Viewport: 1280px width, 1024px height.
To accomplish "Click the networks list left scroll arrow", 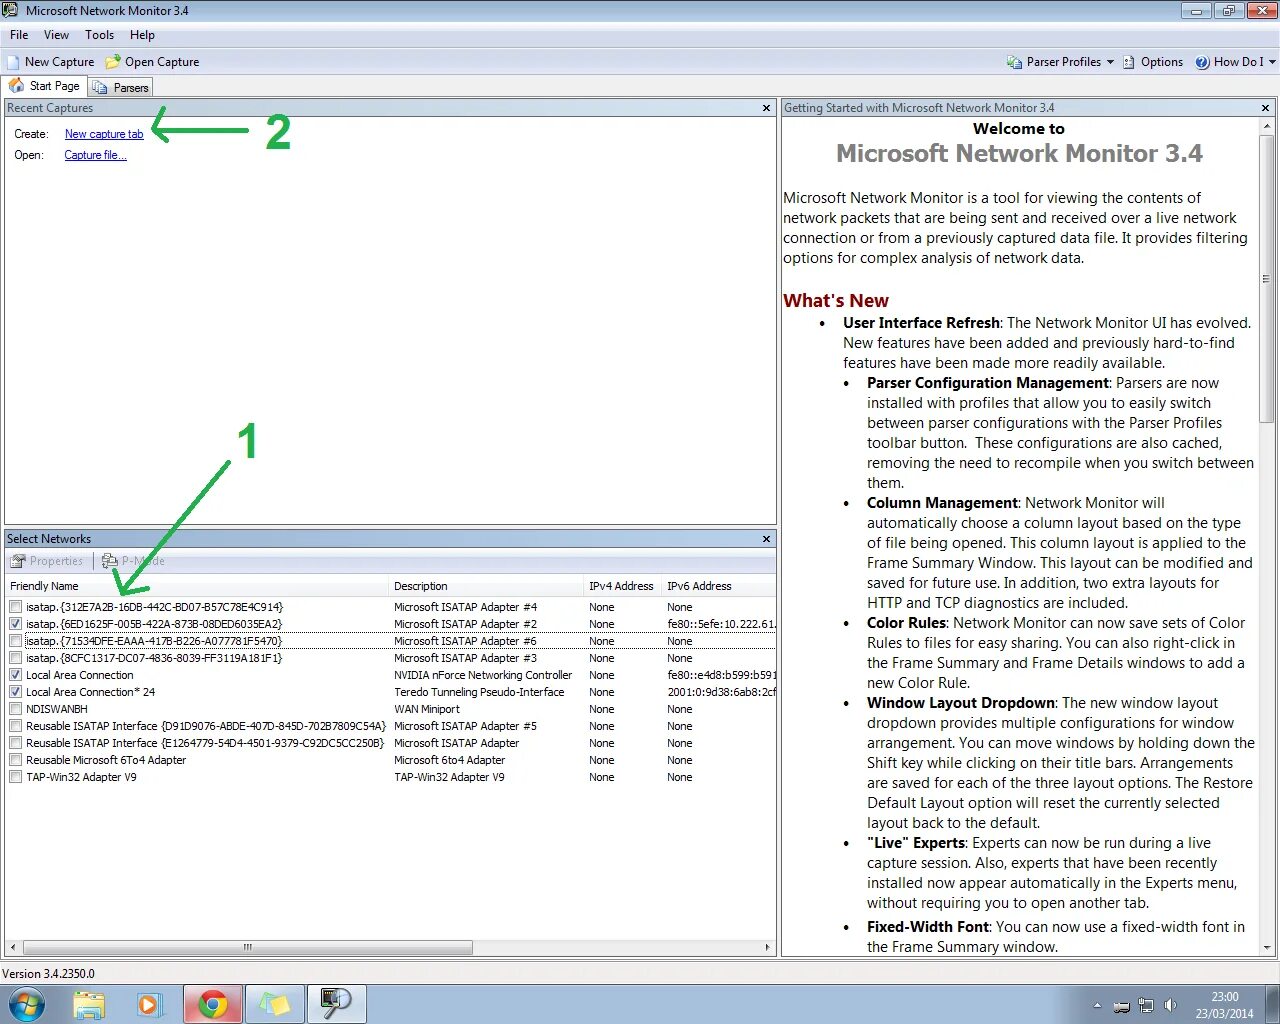I will pos(13,947).
